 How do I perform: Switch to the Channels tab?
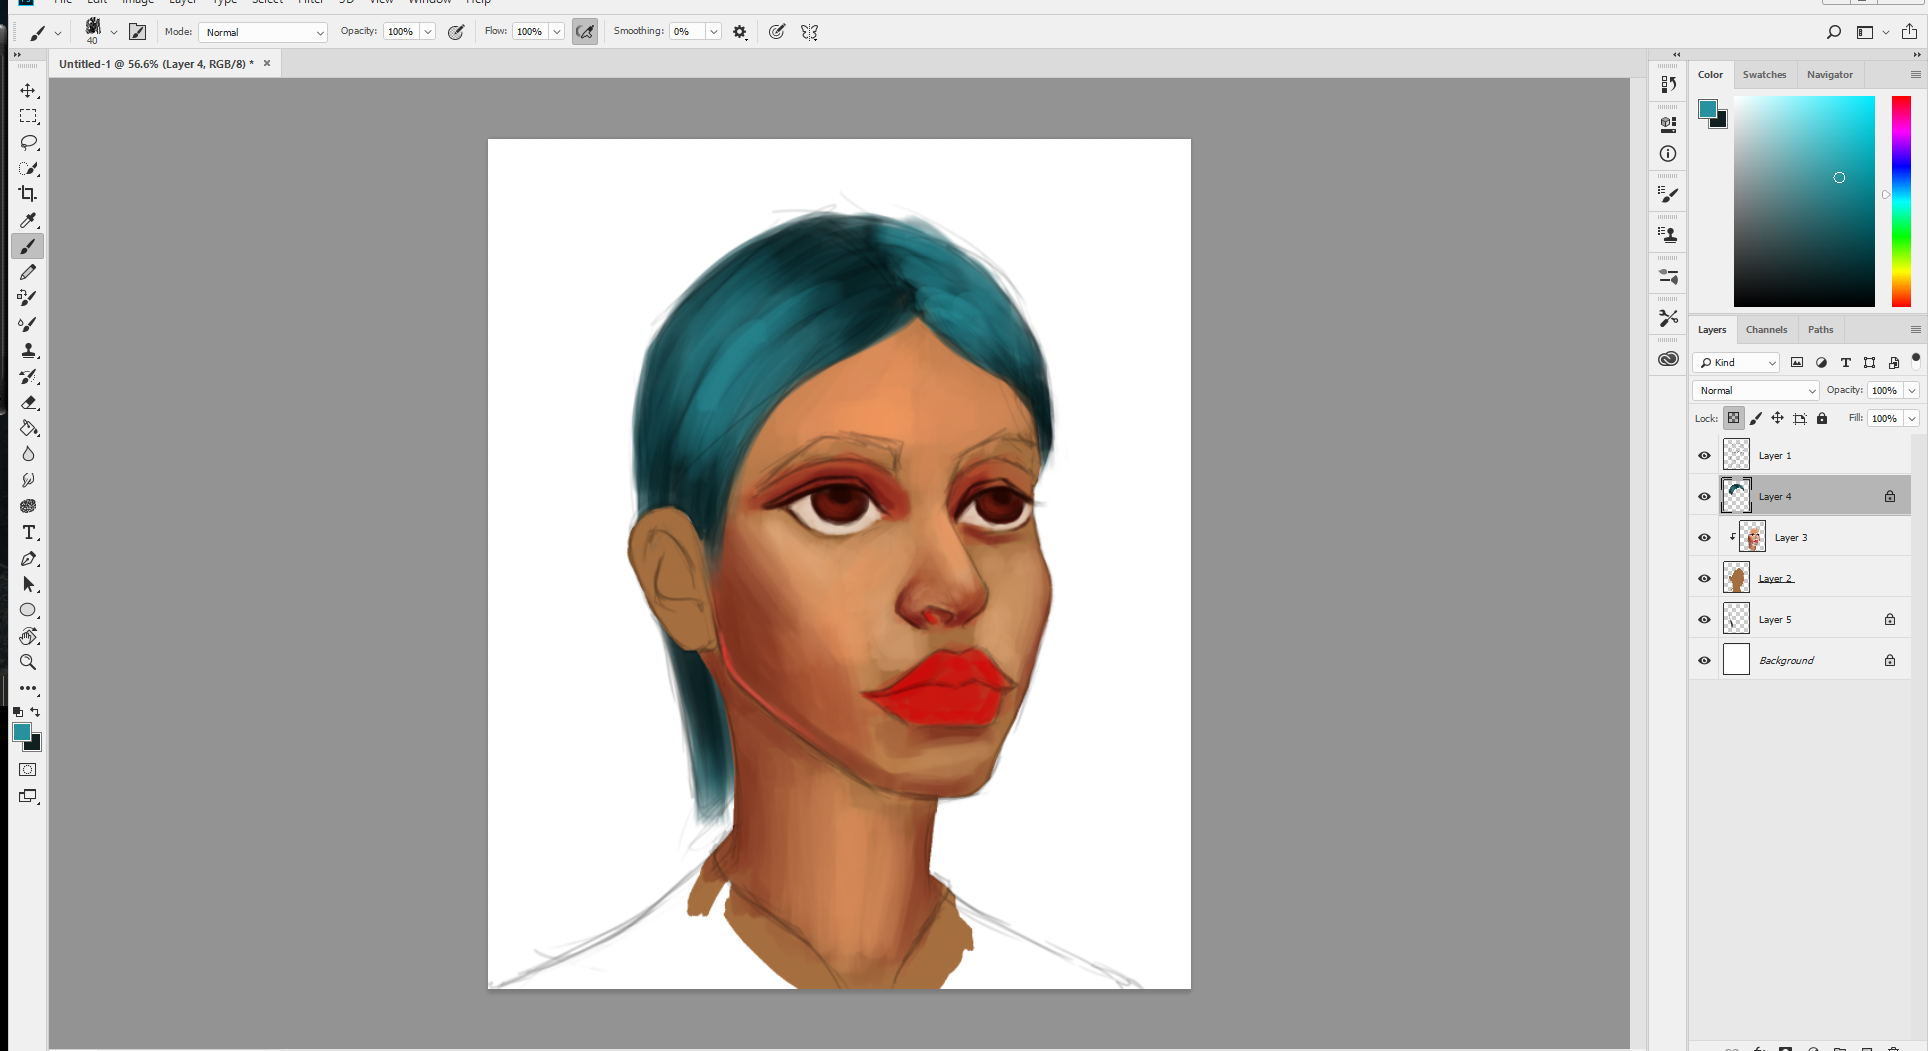[1766, 330]
